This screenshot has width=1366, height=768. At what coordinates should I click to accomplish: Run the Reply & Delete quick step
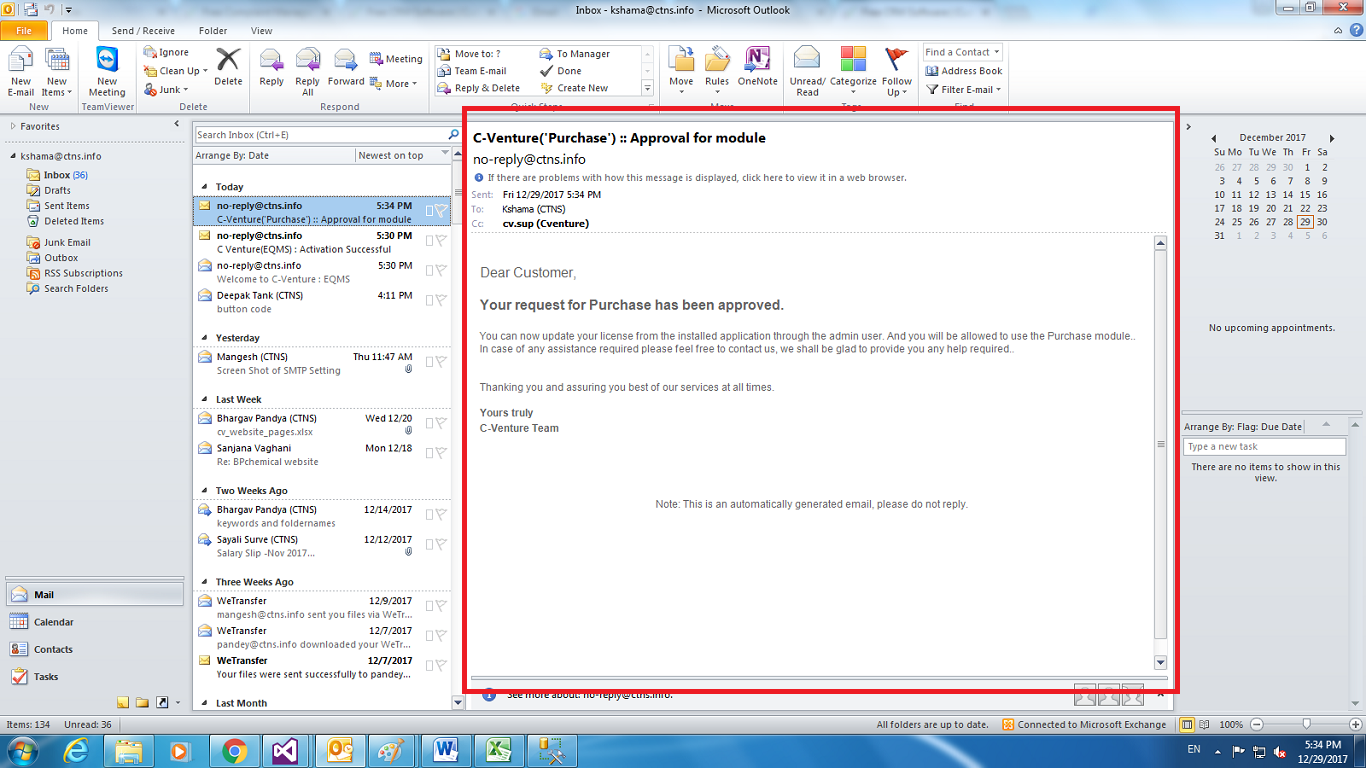tap(480, 88)
